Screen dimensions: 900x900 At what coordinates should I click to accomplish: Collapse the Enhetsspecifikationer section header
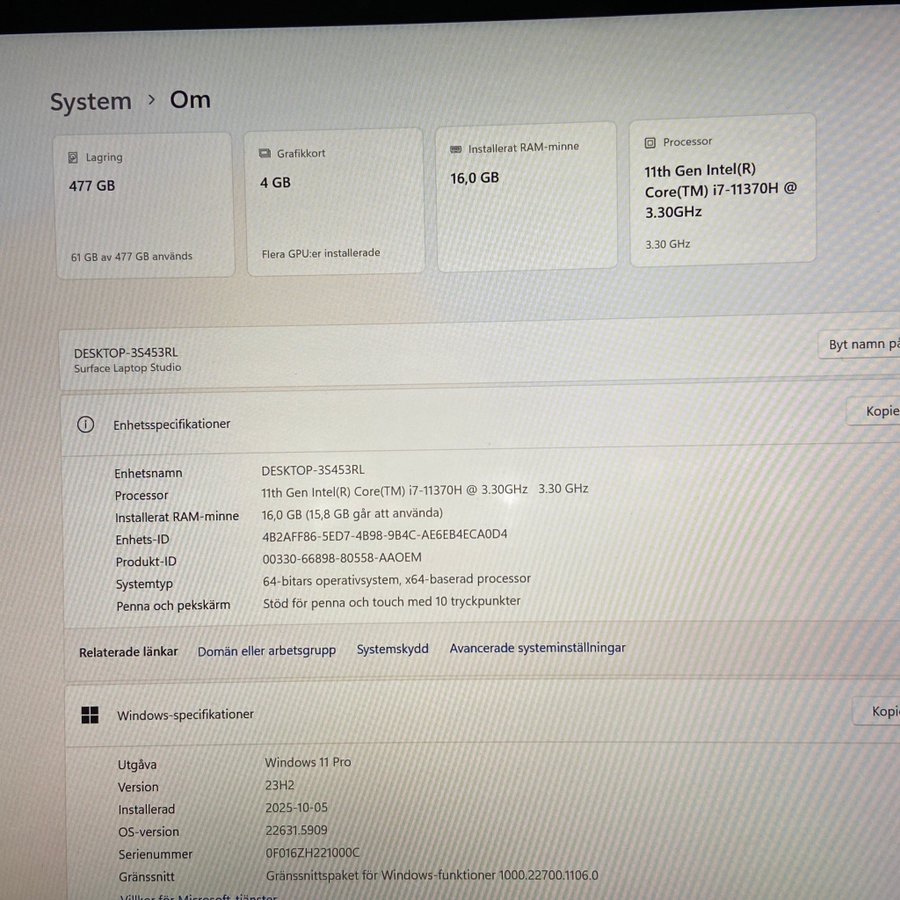[450, 422]
